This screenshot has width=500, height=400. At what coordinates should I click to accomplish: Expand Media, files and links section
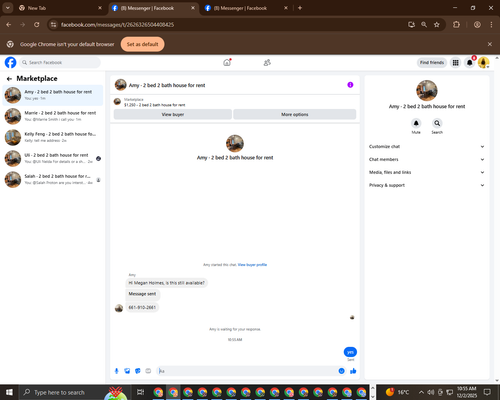click(x=426, y=172)
